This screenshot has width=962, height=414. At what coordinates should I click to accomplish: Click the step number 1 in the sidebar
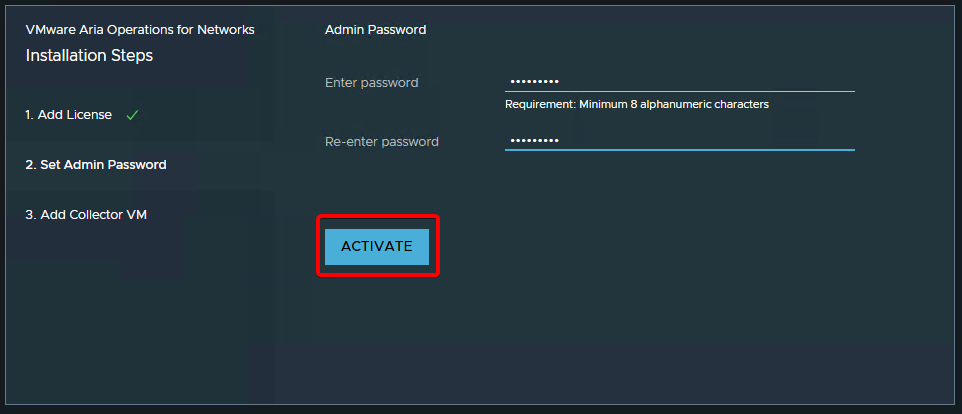tap(29, 115)
